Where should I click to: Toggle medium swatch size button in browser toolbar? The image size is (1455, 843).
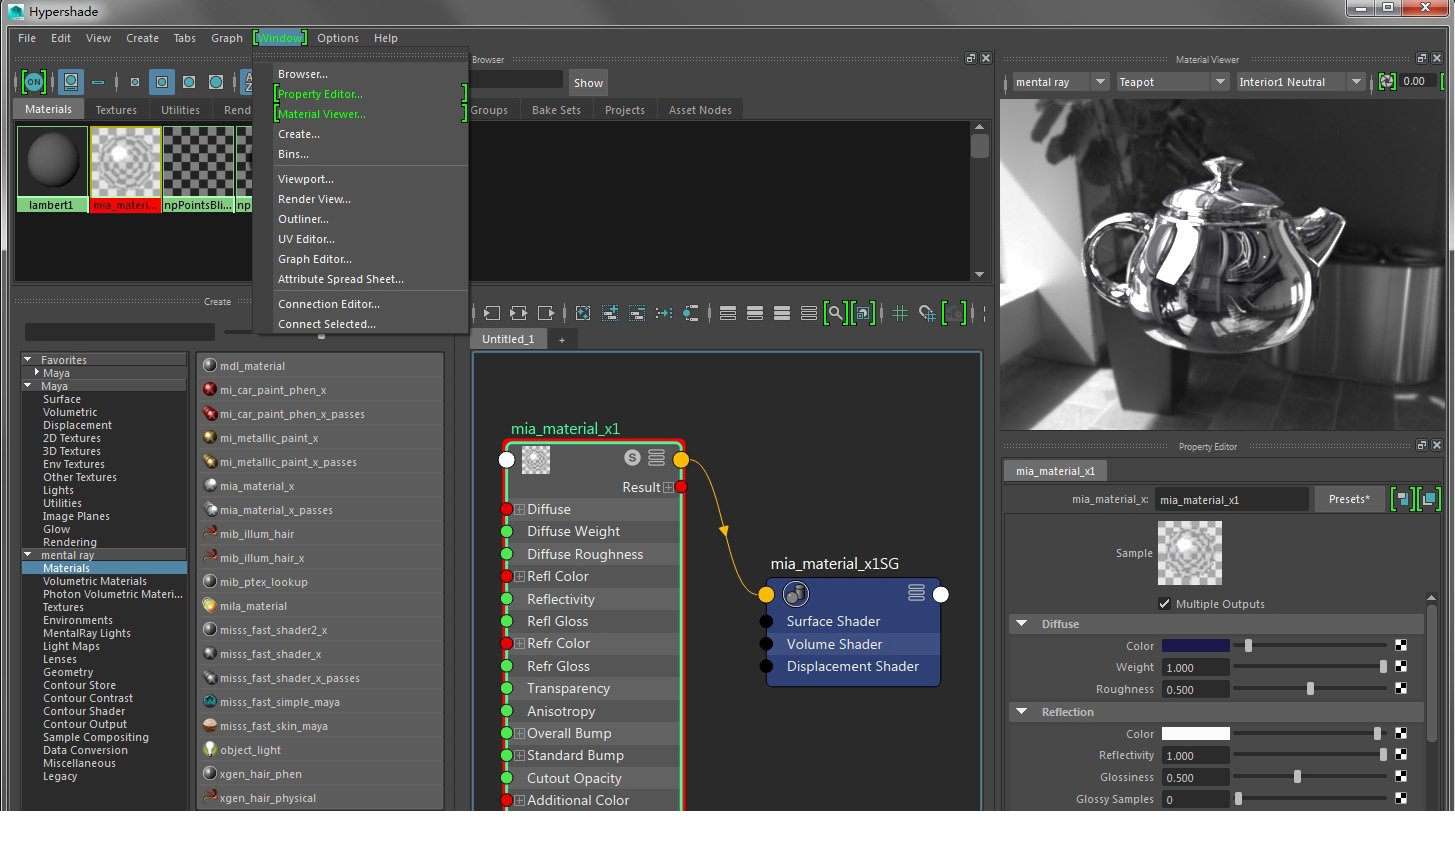tap(161, 82)
